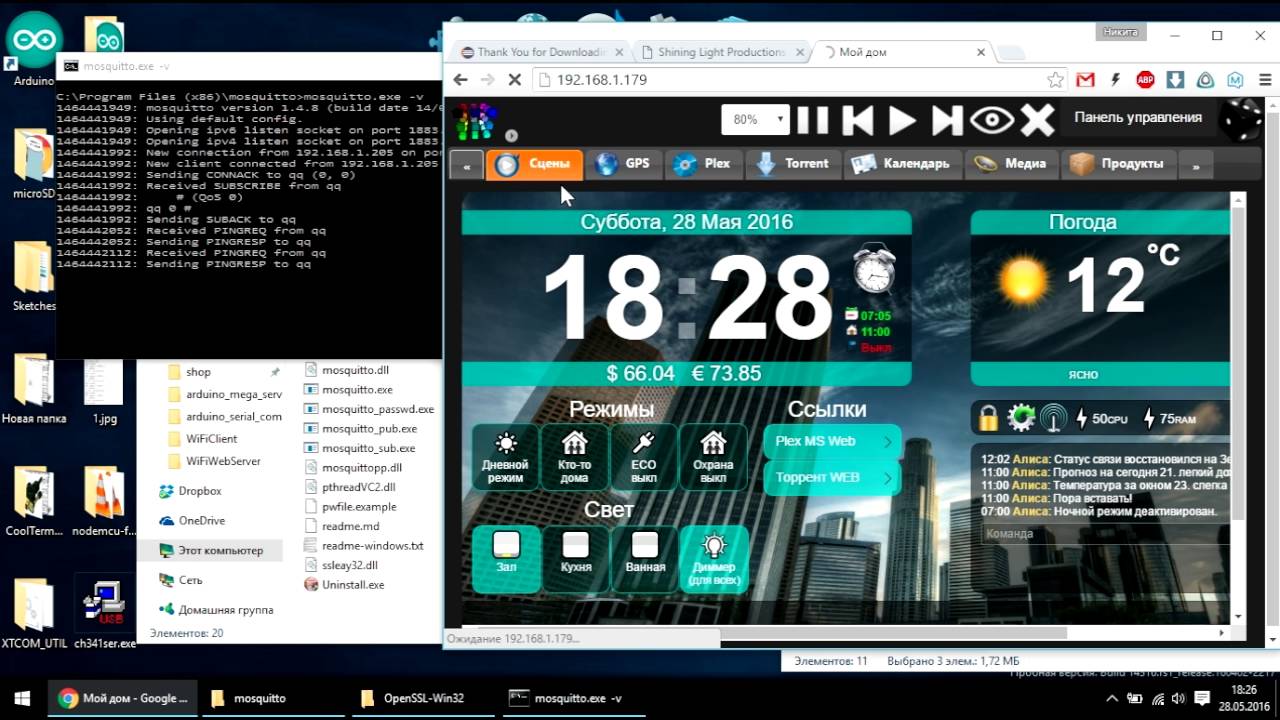
Task: Click the gear with green arrow icon
Action: (x=1021, y=418)
